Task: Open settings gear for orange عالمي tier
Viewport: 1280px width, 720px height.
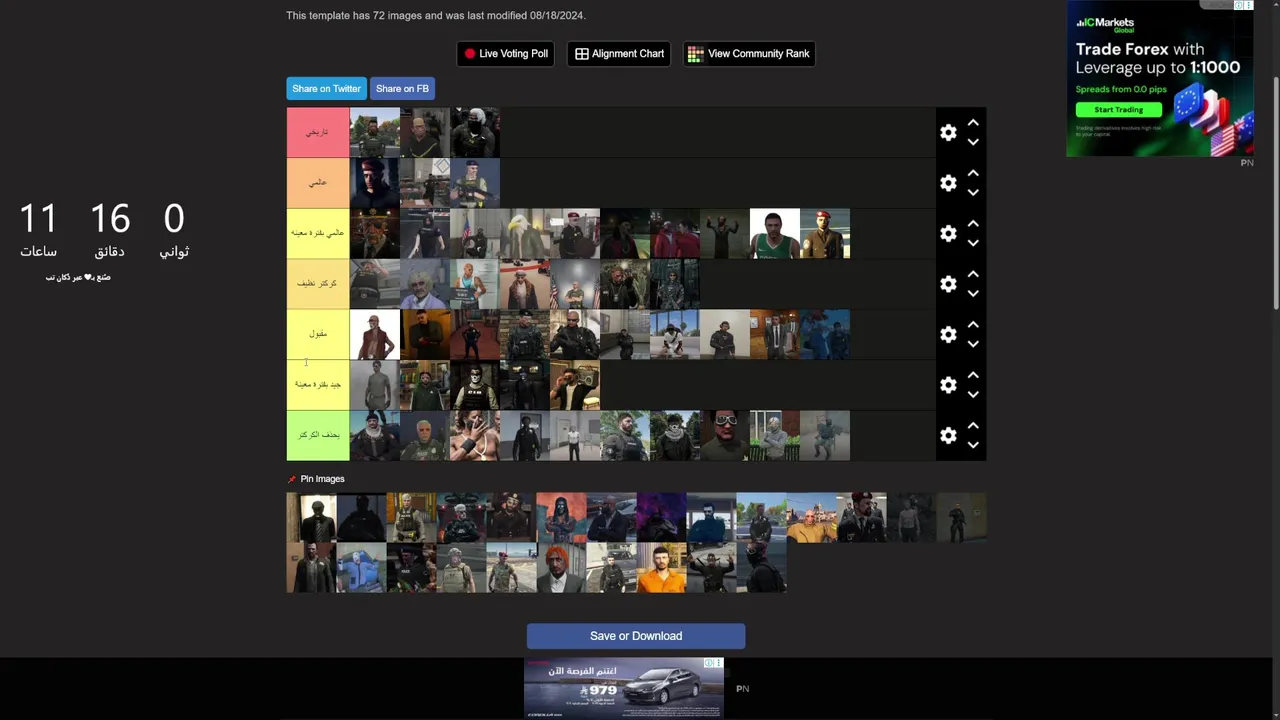Action: coord(948,183)
